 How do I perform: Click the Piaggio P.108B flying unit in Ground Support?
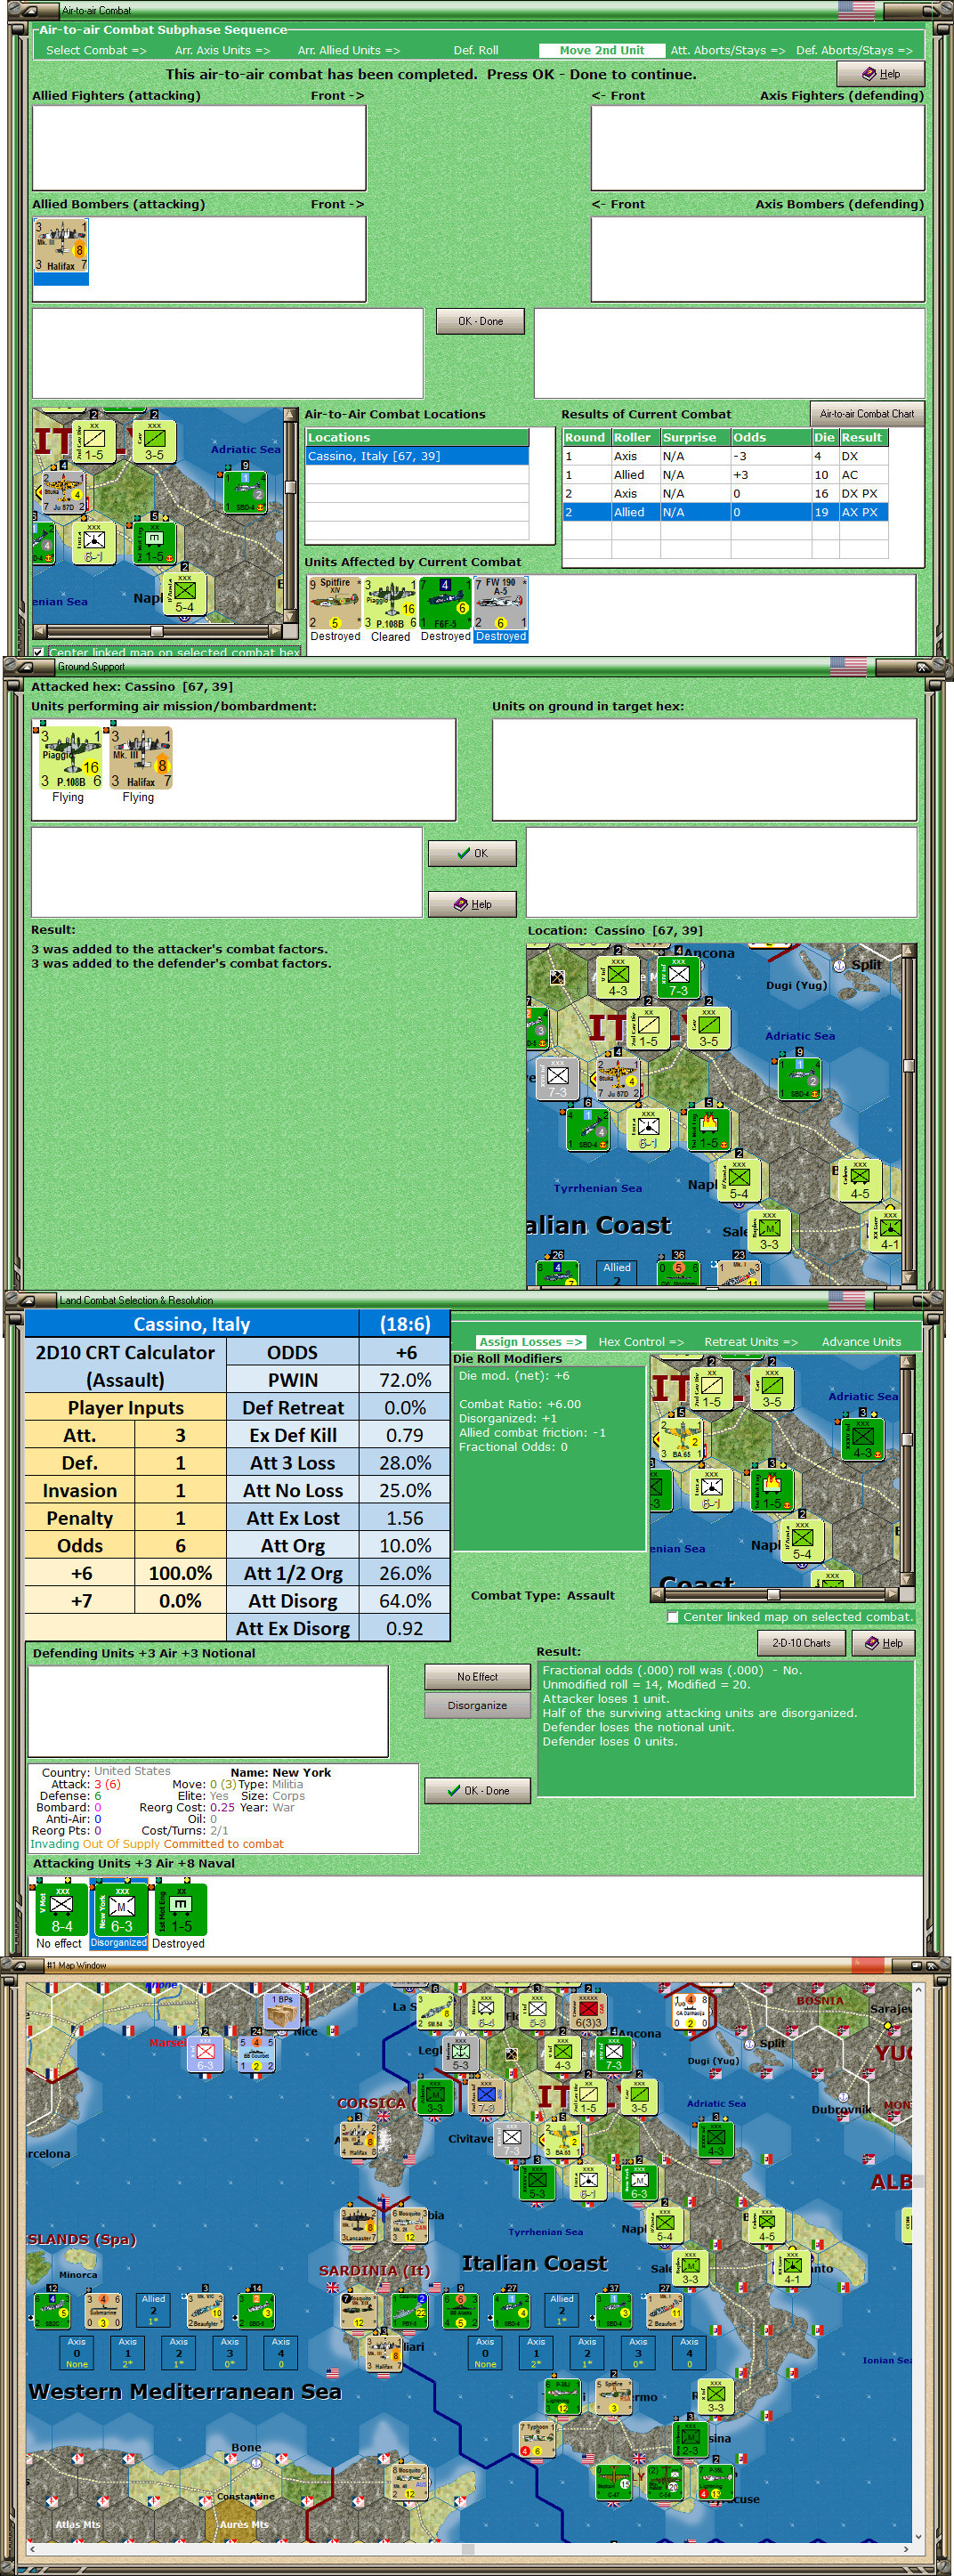(69, 759)
